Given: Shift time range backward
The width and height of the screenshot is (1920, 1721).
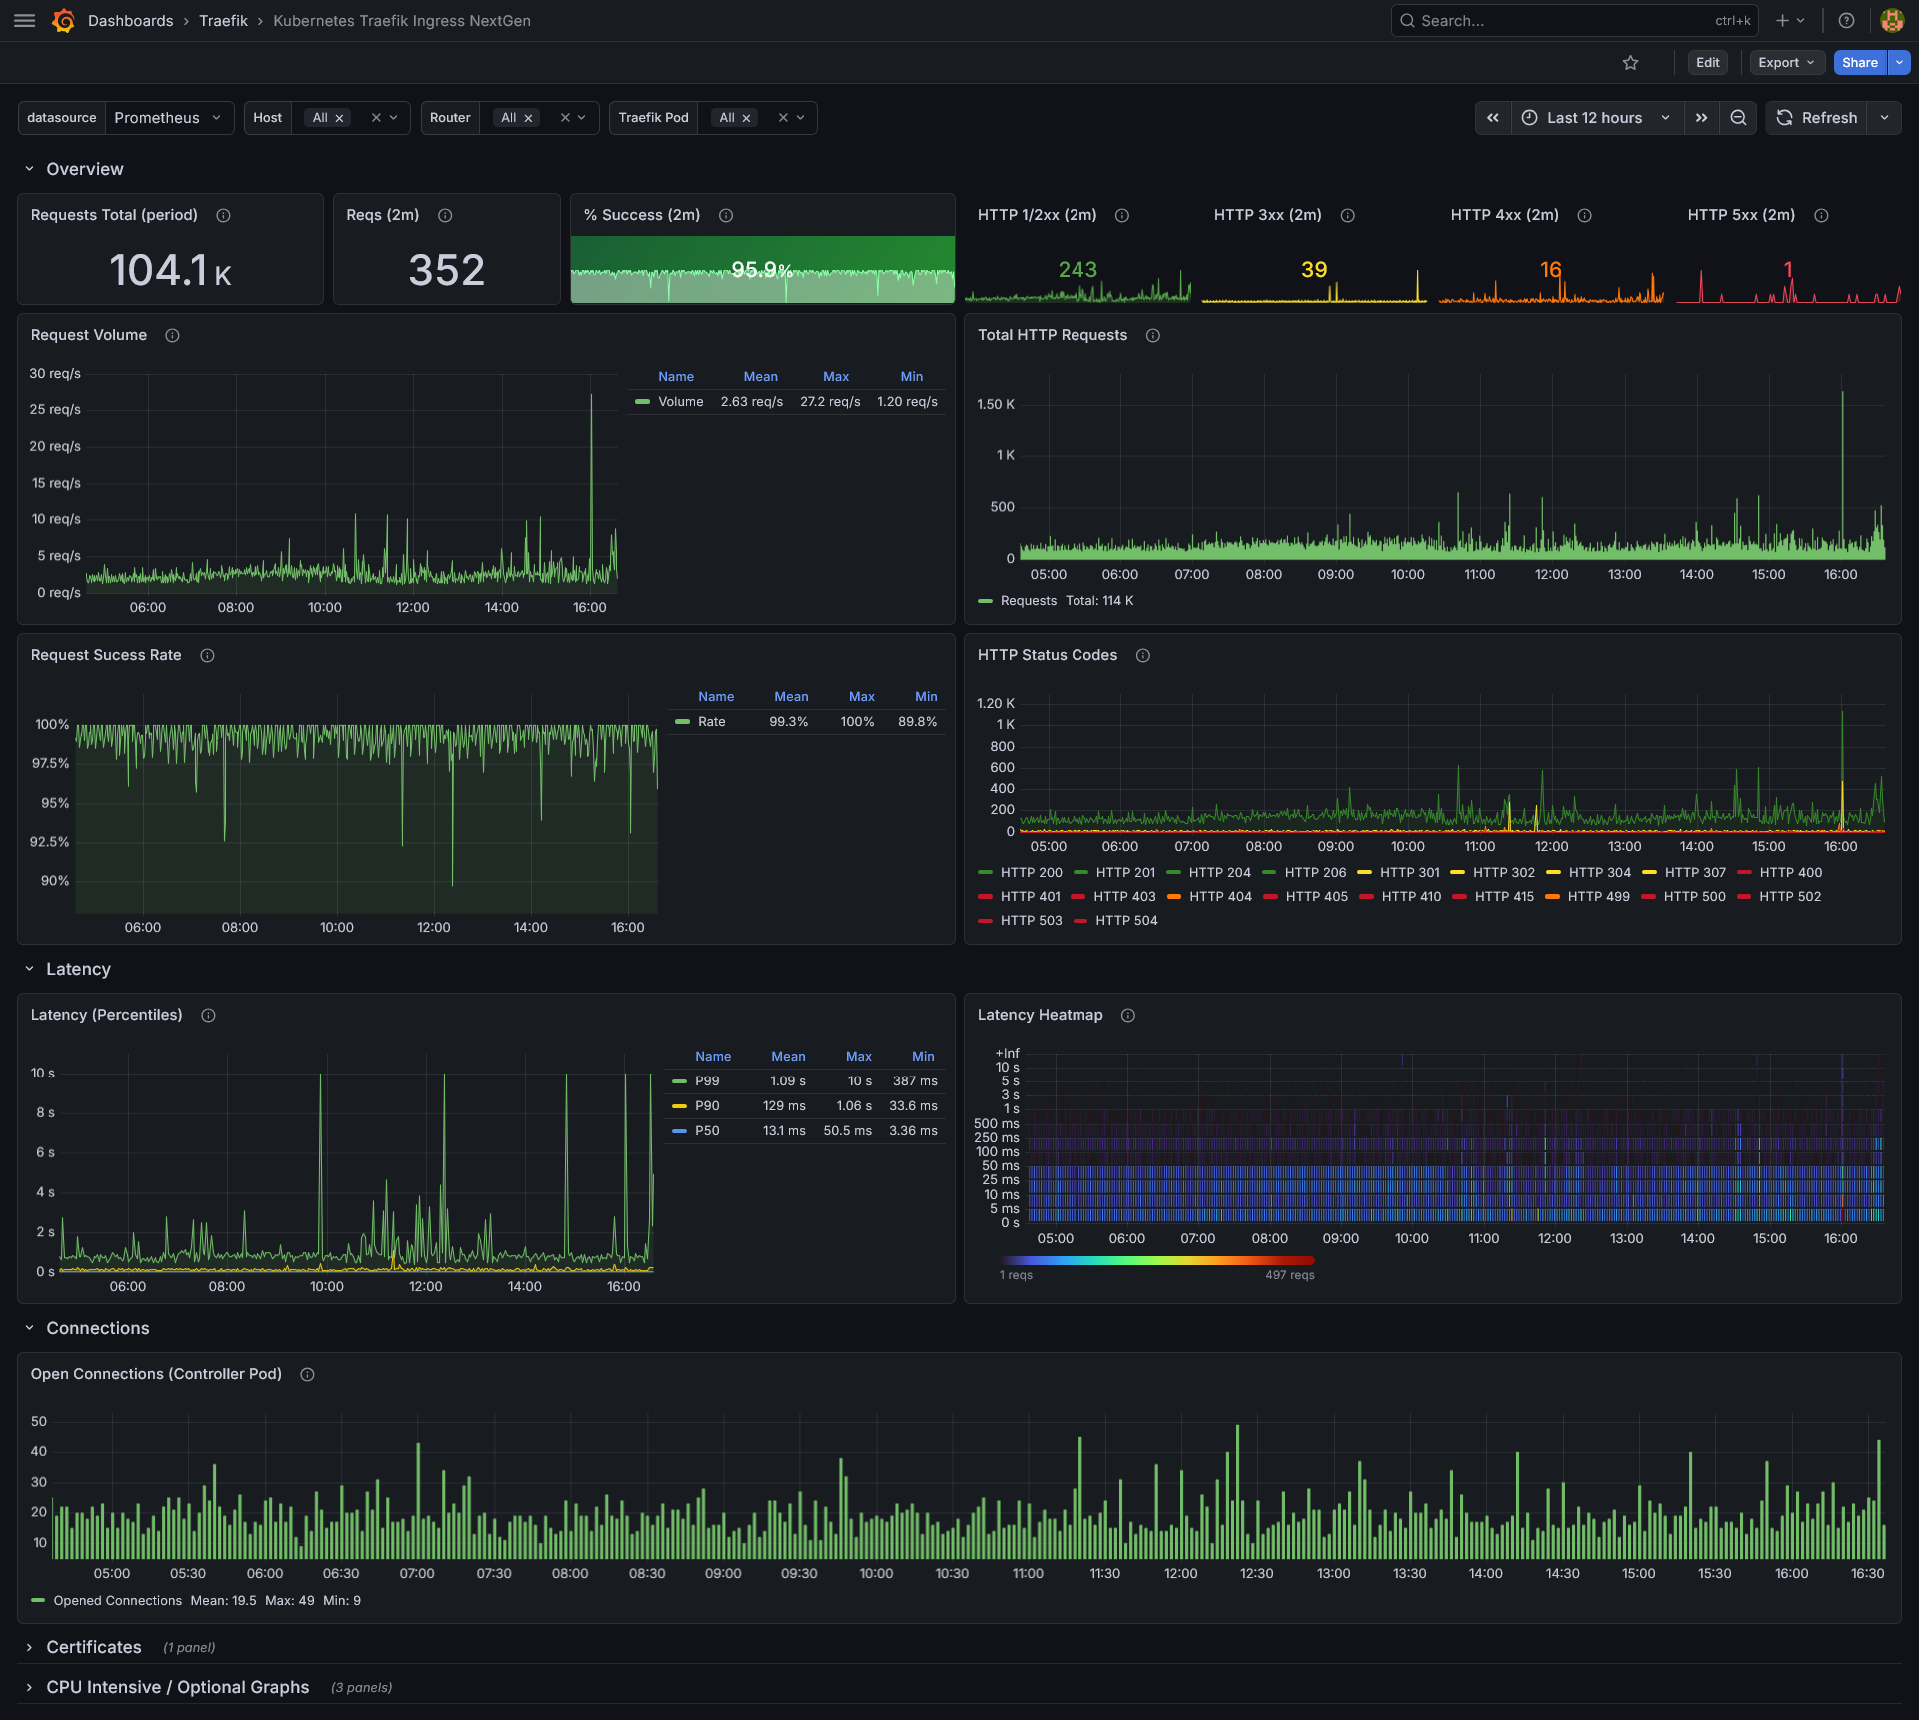Looking at the screenshot, I should point(1493,118).
